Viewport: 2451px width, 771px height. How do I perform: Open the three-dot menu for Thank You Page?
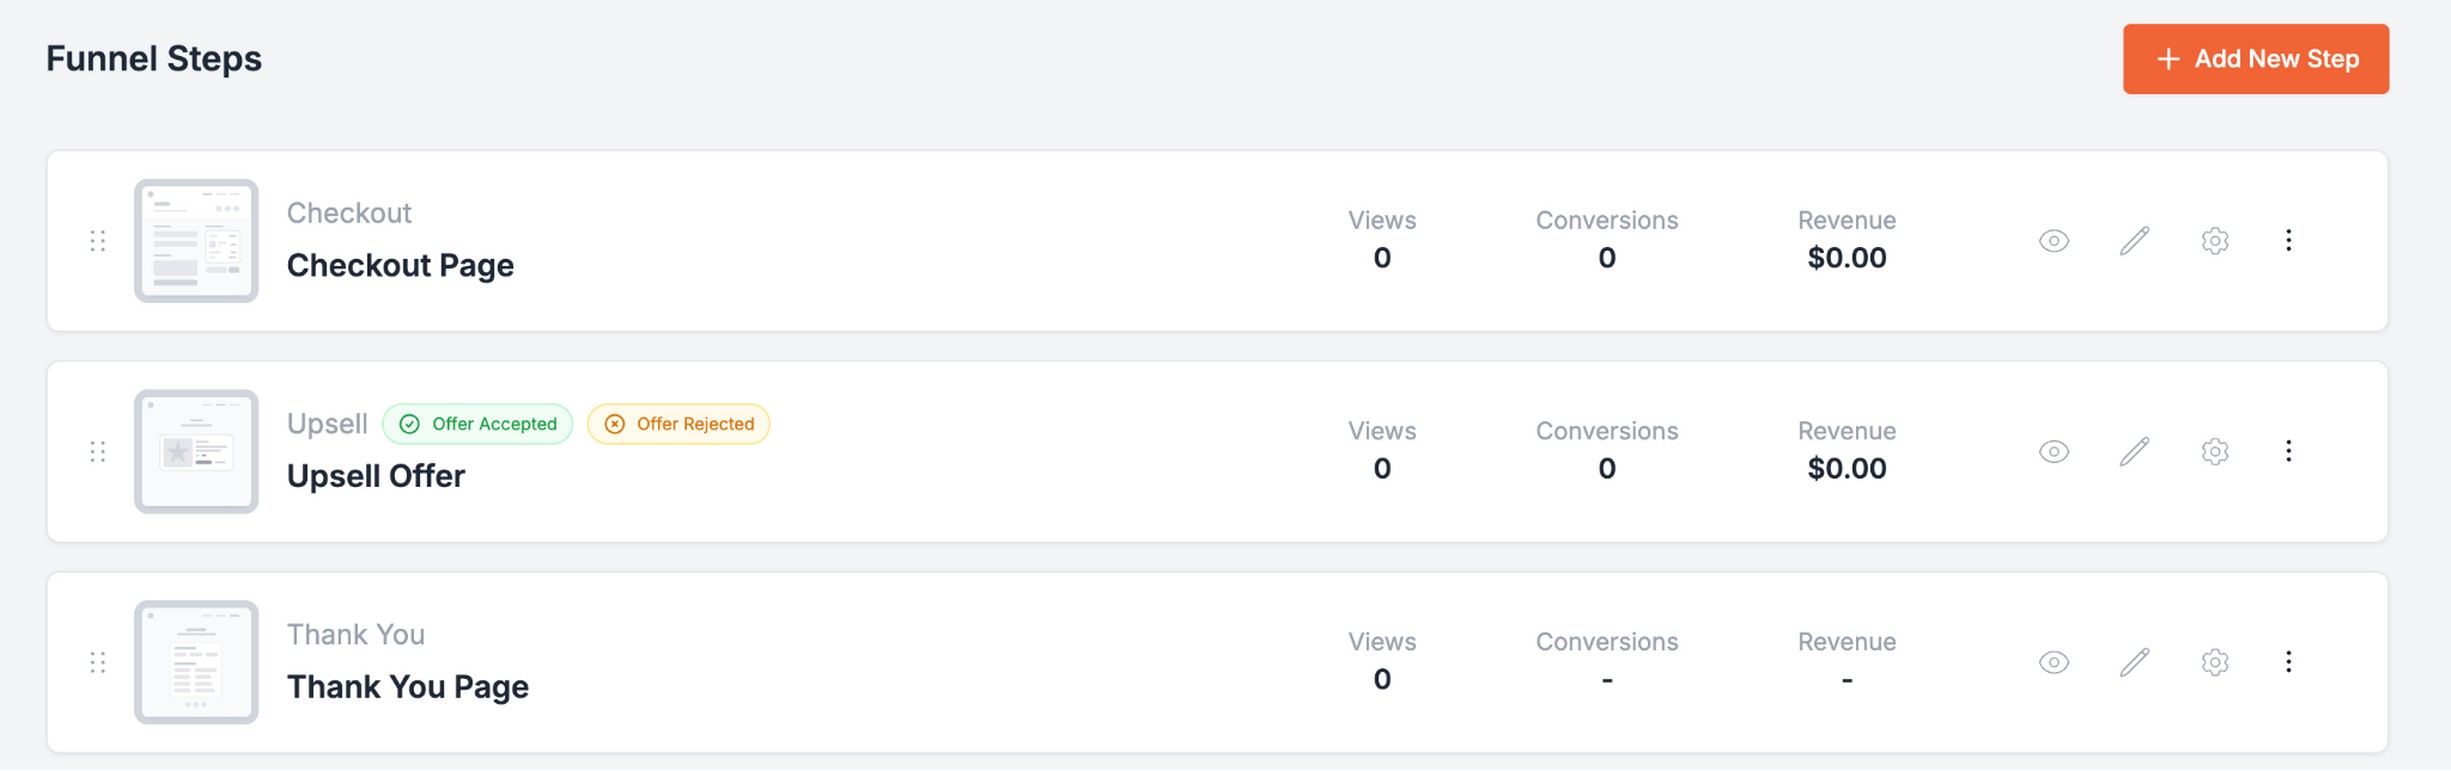[2289, 662]
